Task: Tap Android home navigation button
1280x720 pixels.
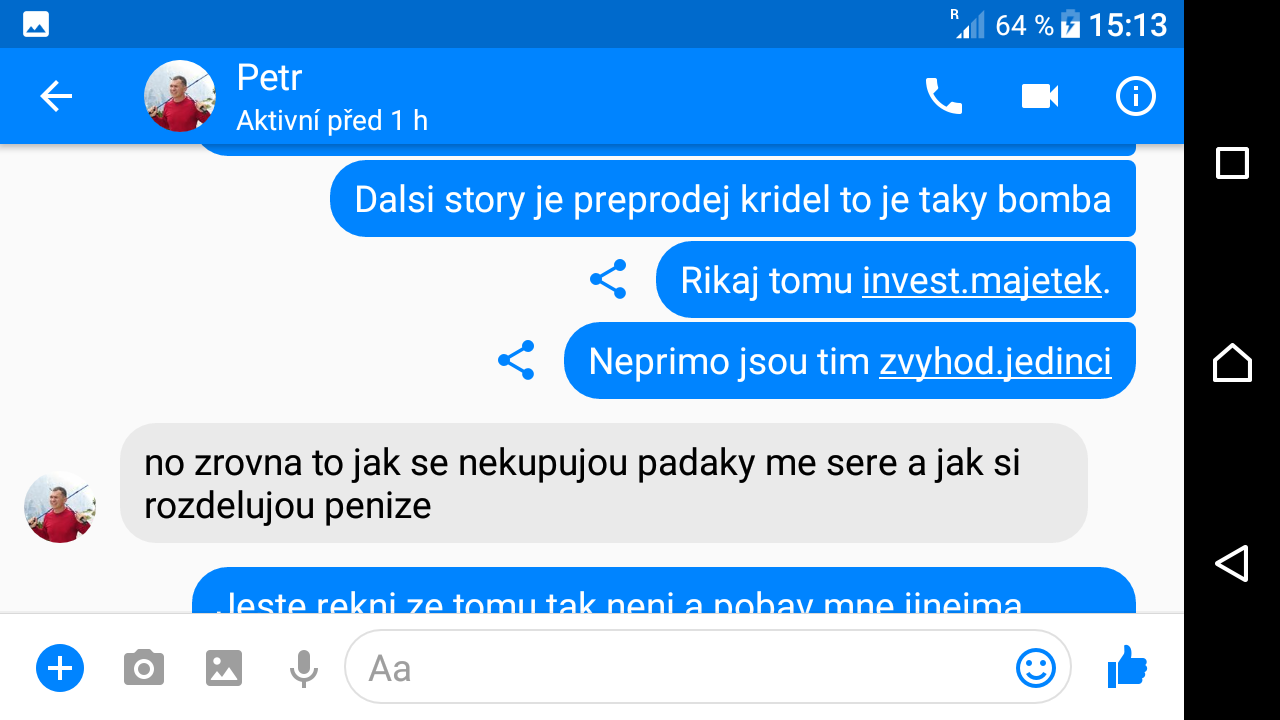Action: 1232,362
